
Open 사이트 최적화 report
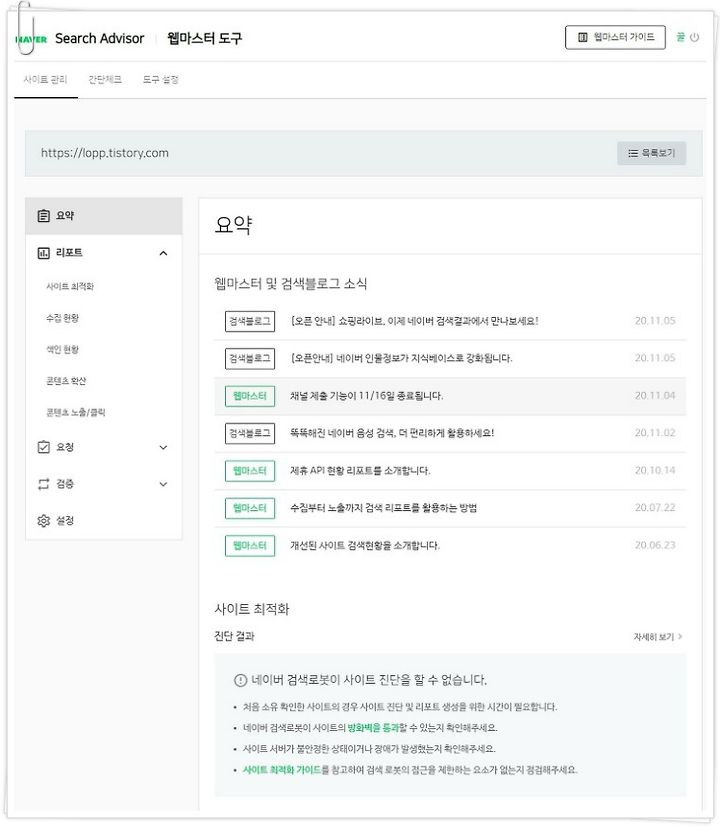click(x=70, y=286)
